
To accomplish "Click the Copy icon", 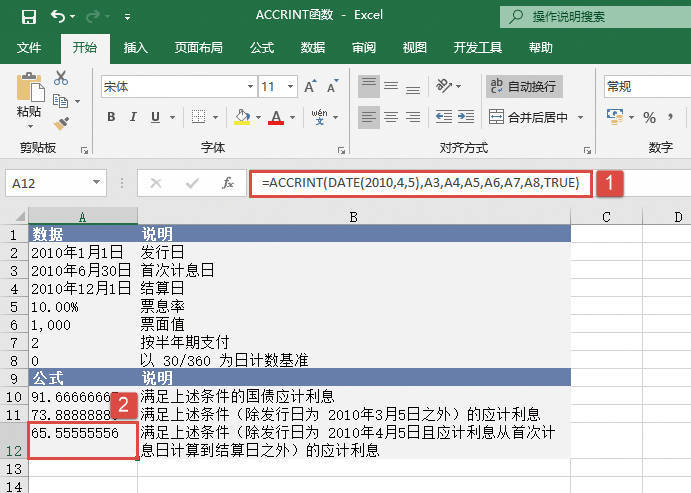I will [60, 101].
